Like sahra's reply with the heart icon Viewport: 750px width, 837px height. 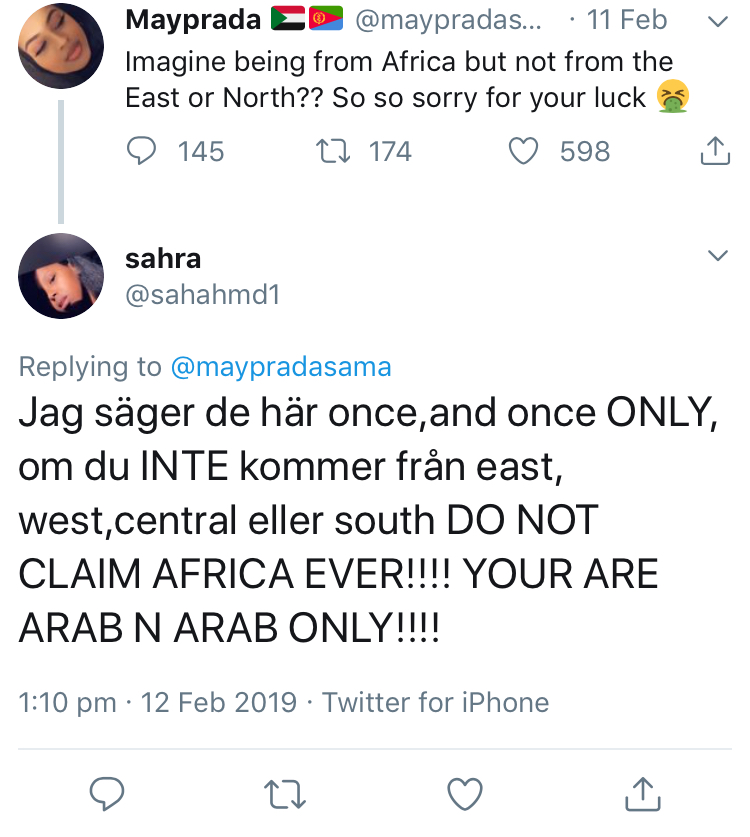tap(464, 793)
